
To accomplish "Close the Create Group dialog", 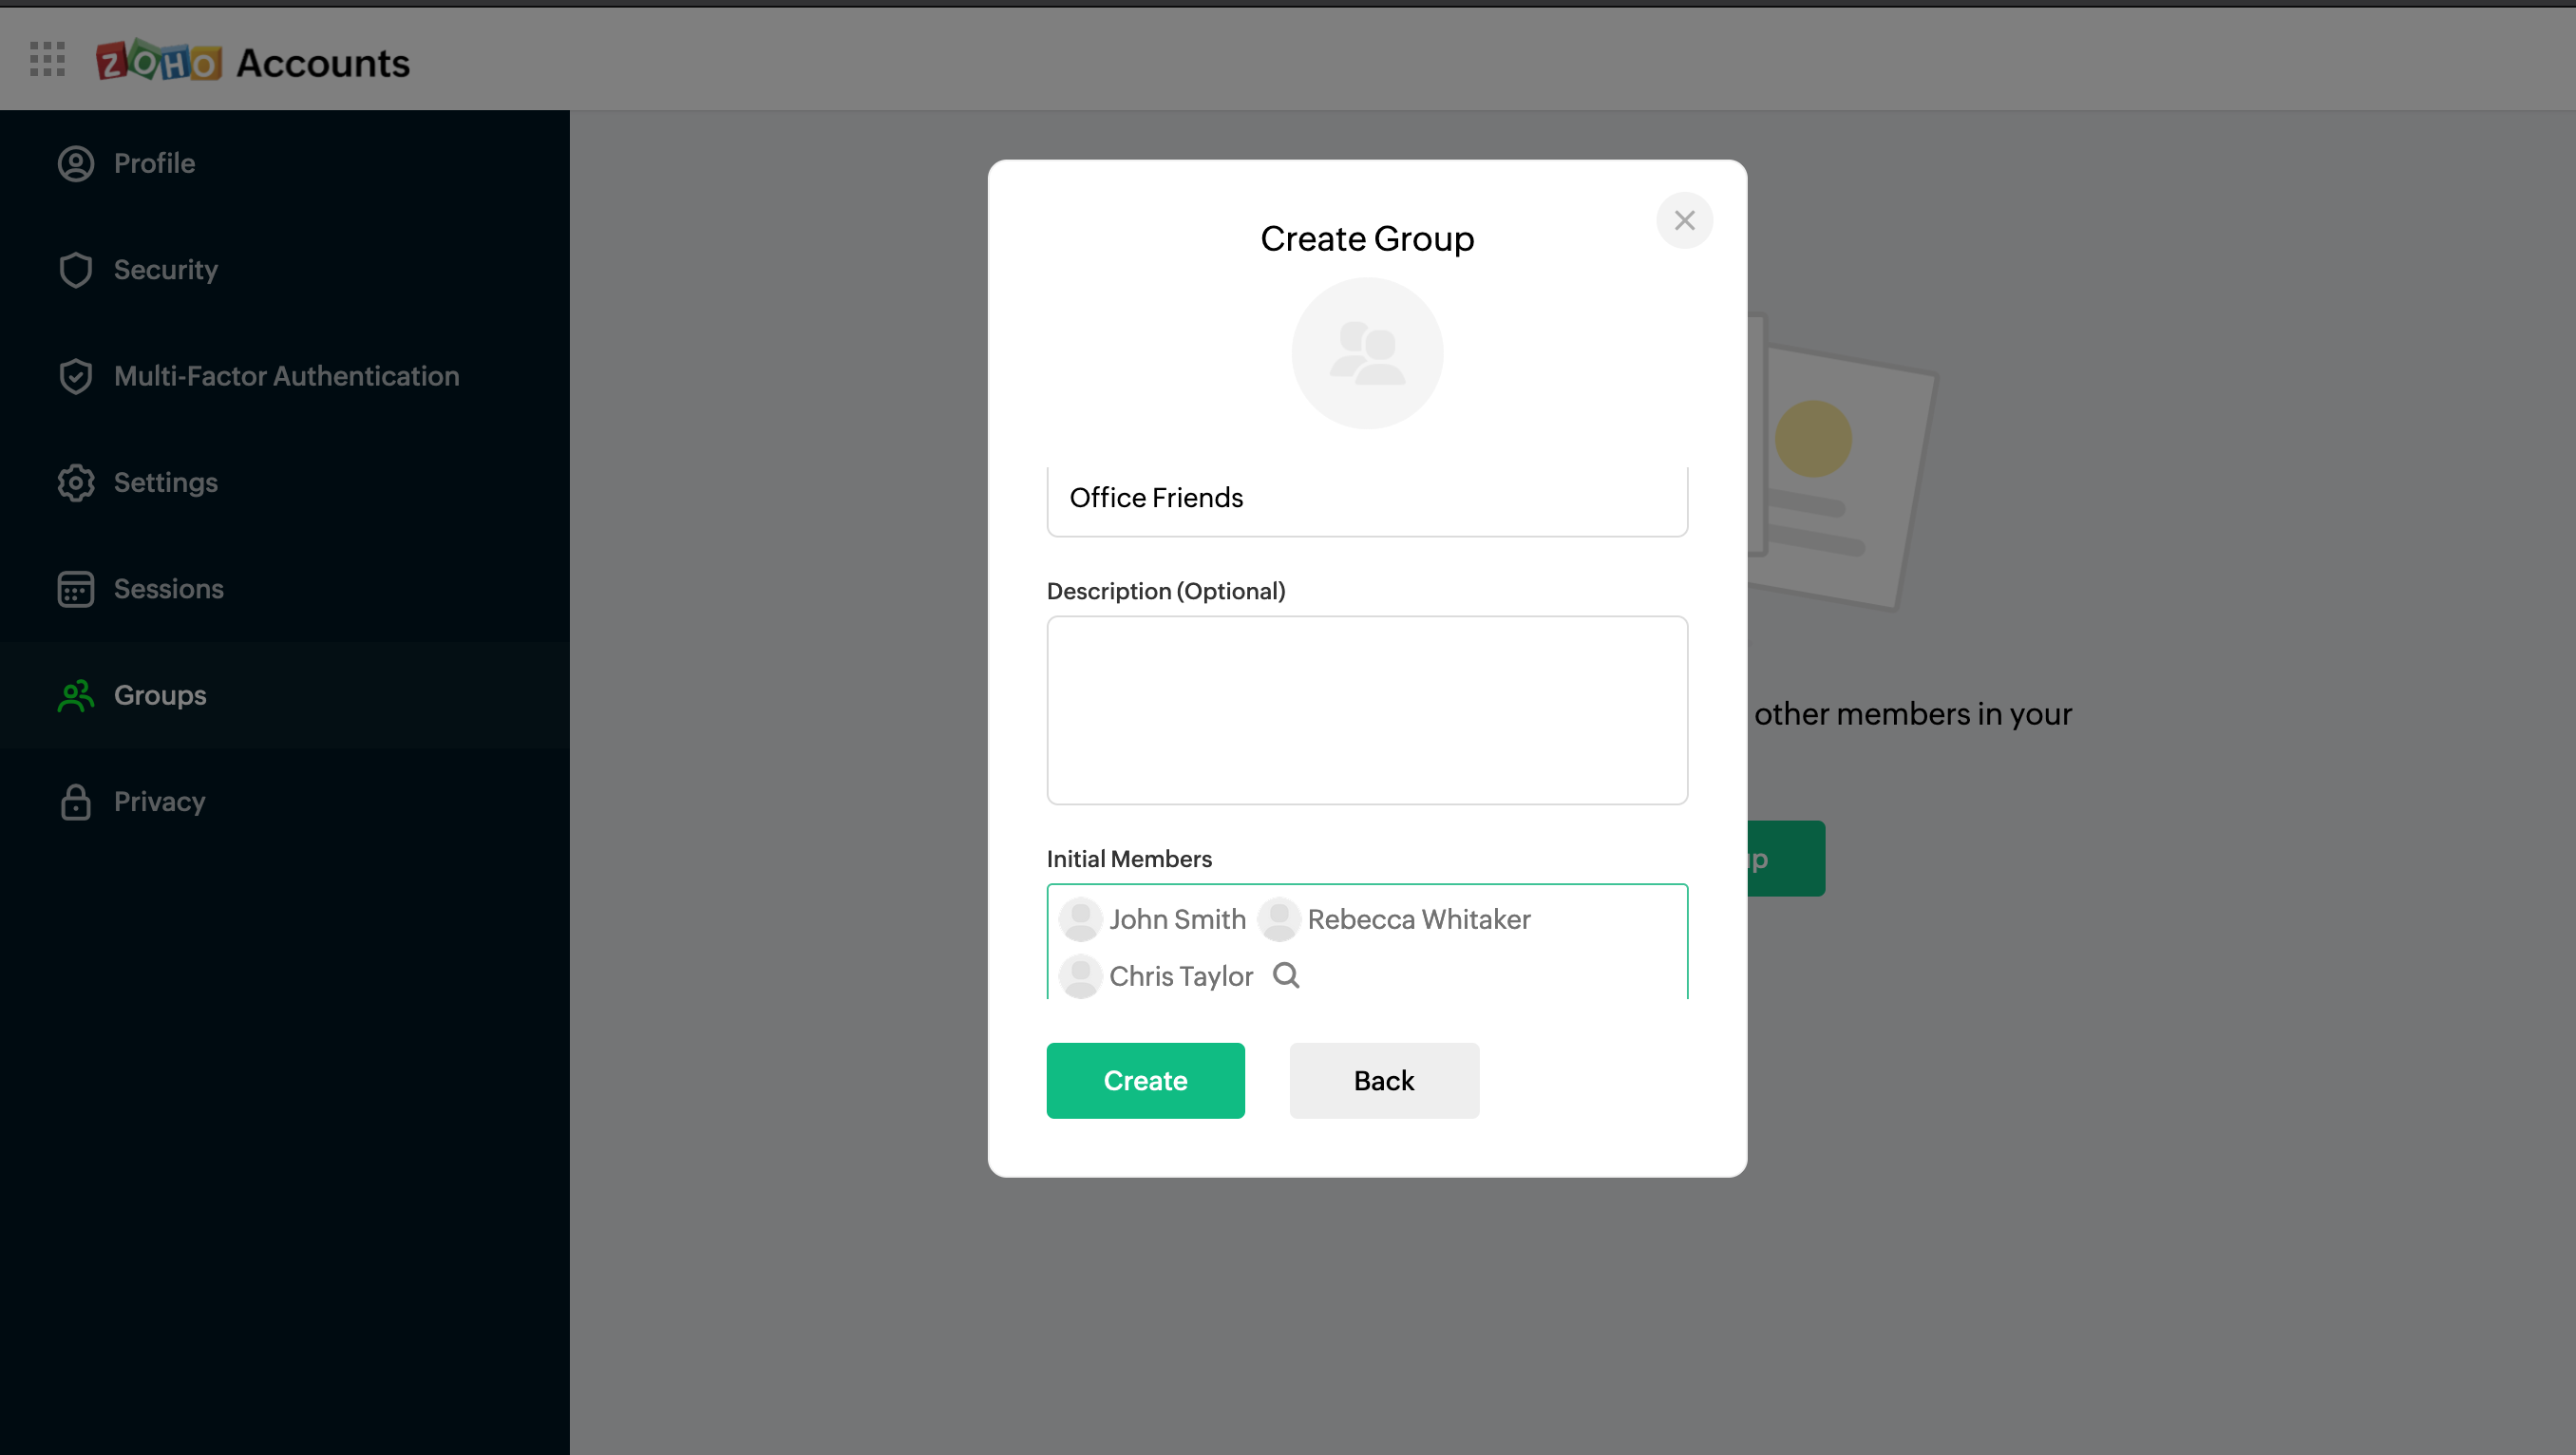I will [x=1684, y=220].
